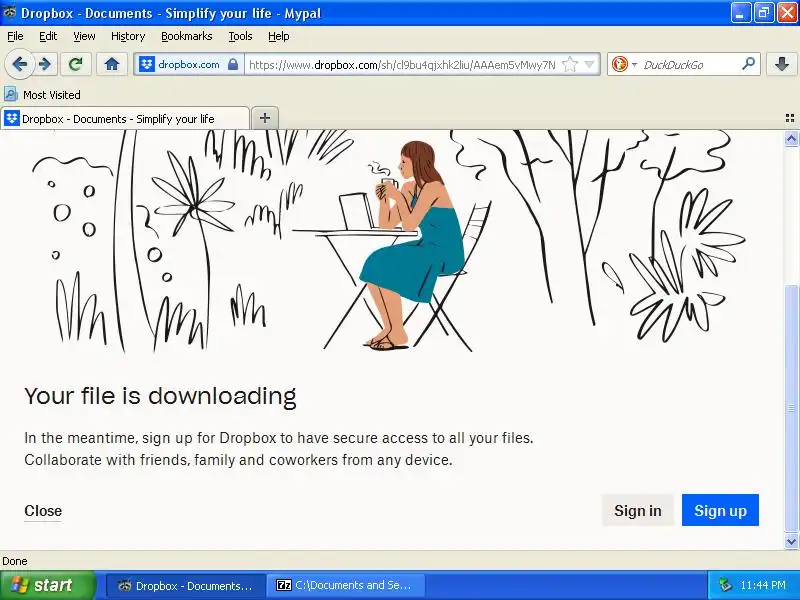Click inside the URL address field
The image size is (800, 600).
(402, 65)
